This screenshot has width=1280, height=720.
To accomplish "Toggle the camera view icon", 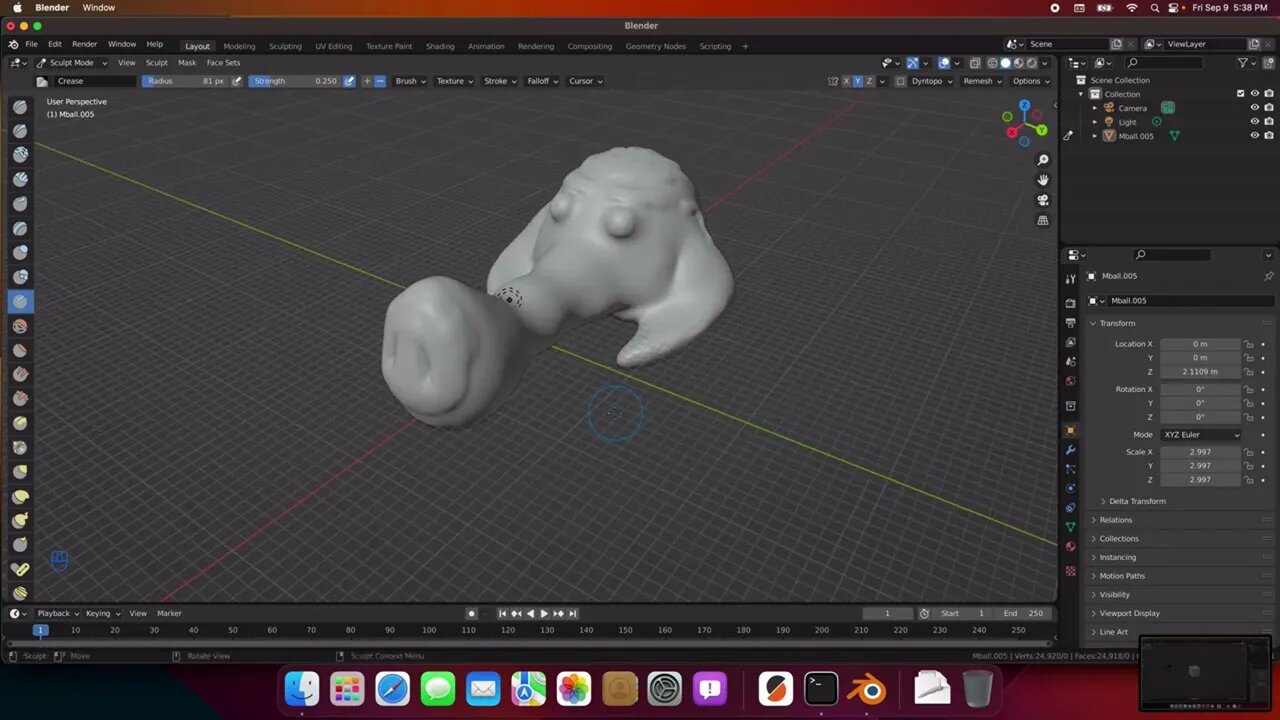I will coord(1043,200).
